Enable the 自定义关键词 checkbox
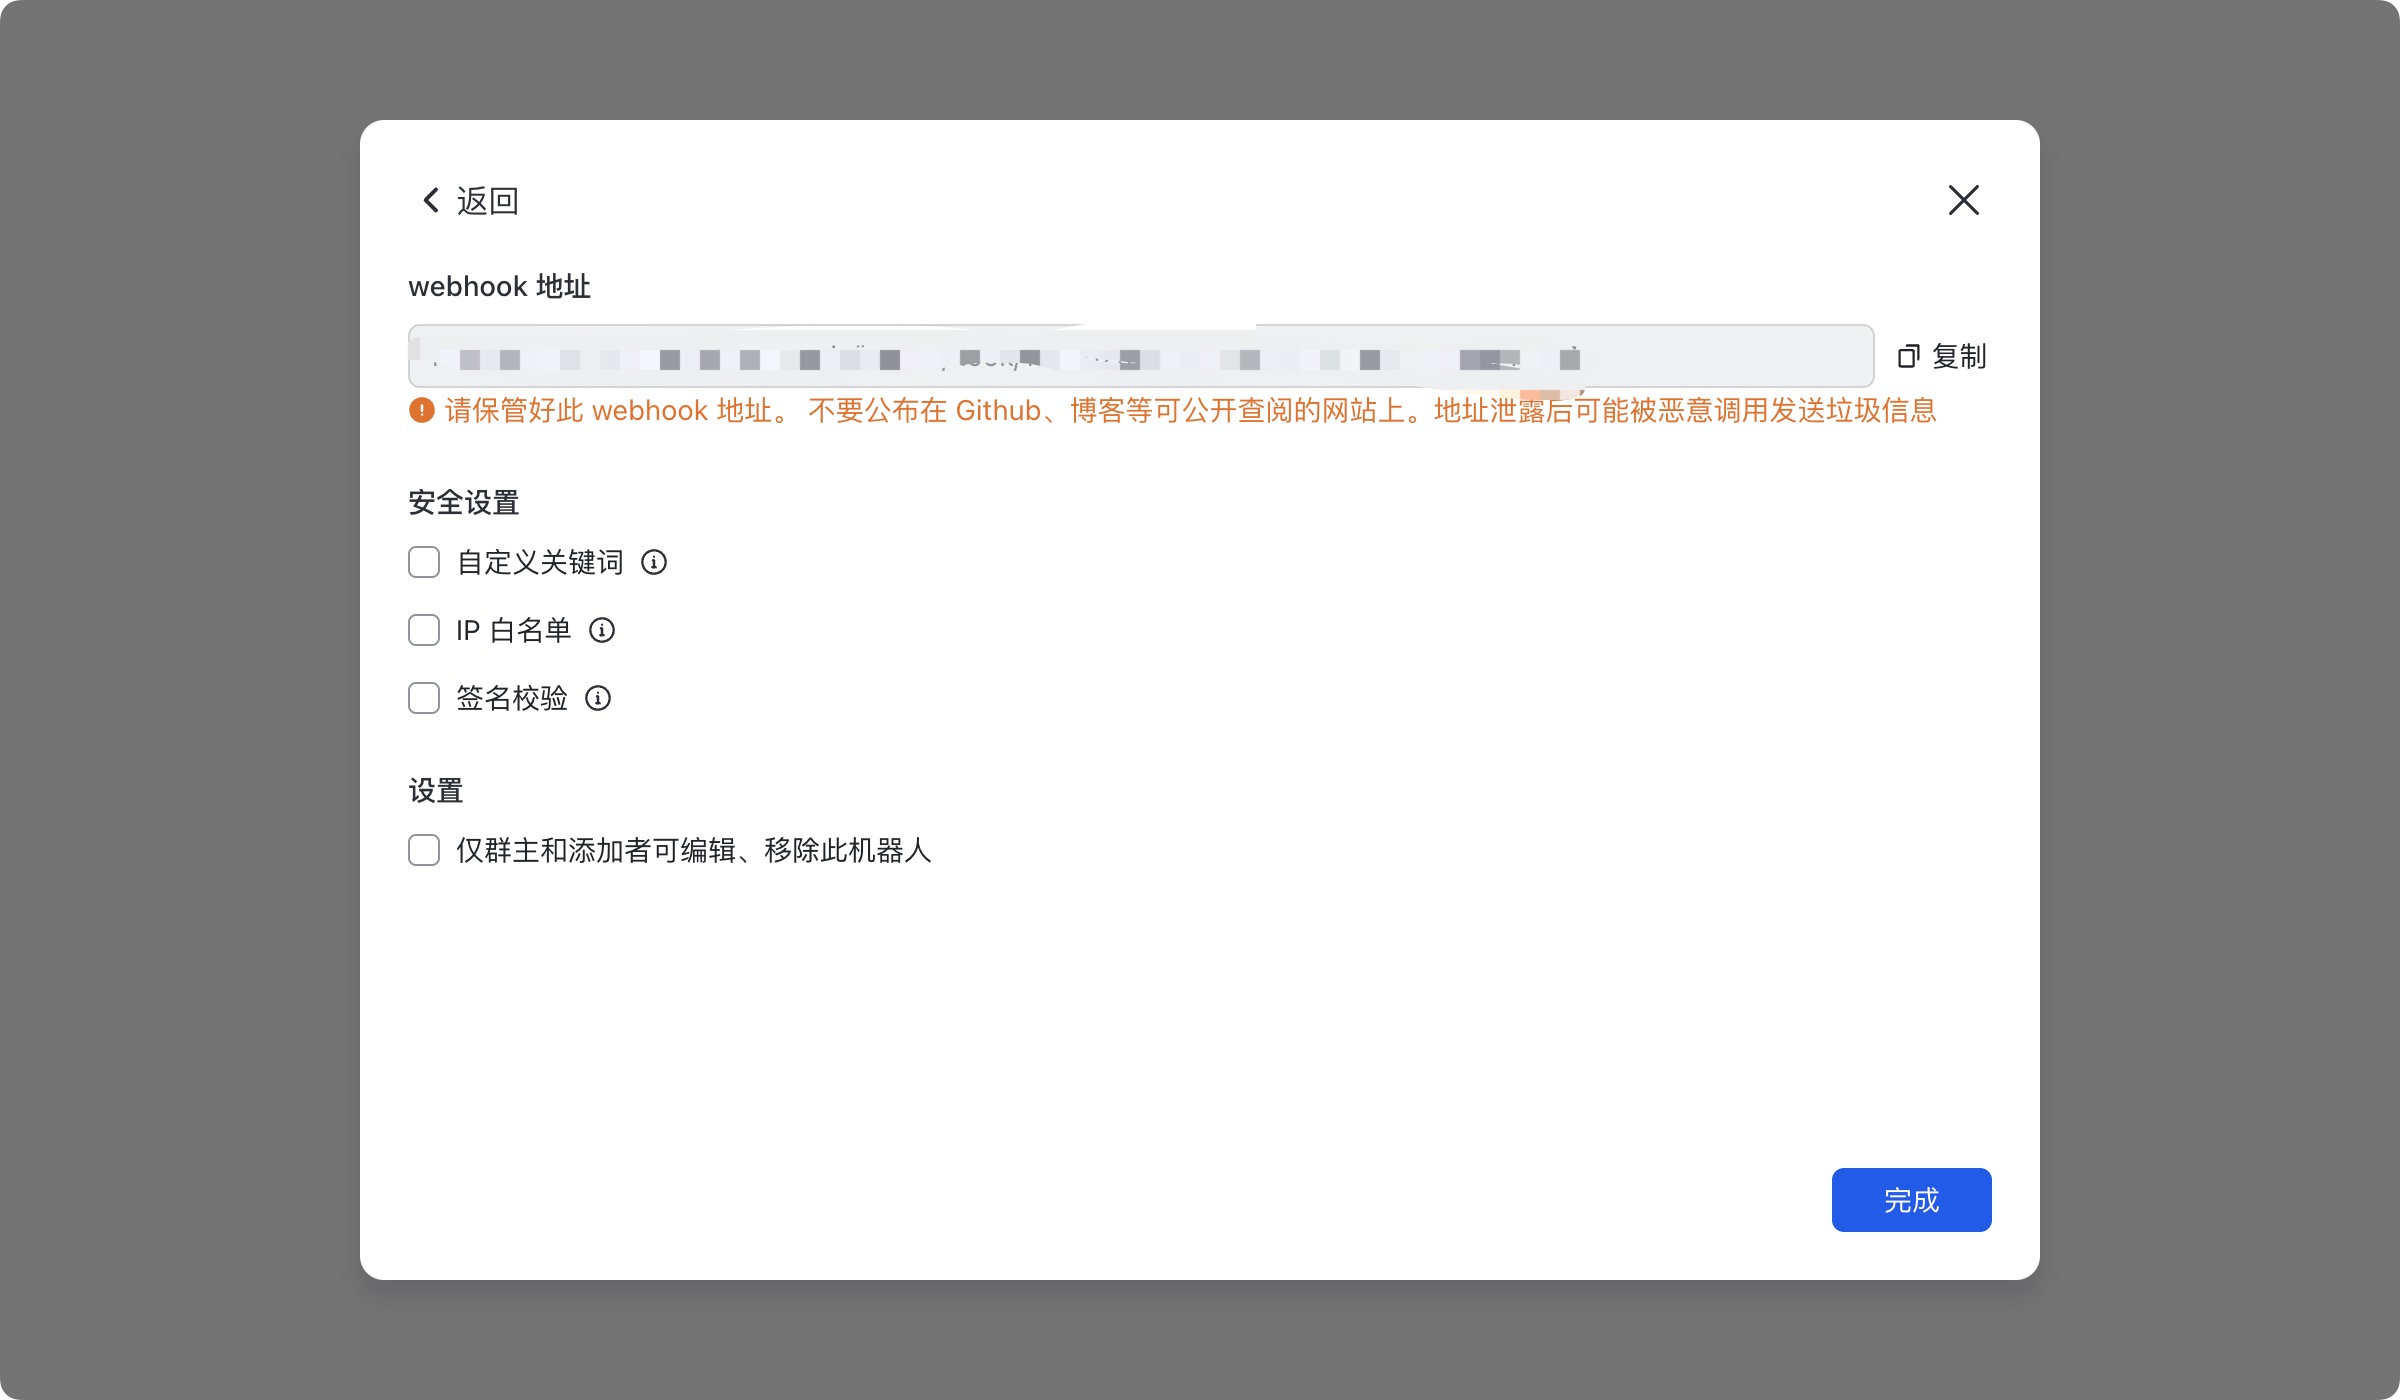The height and width of the screenshot is (1400, 2400). tap(424, 562)
